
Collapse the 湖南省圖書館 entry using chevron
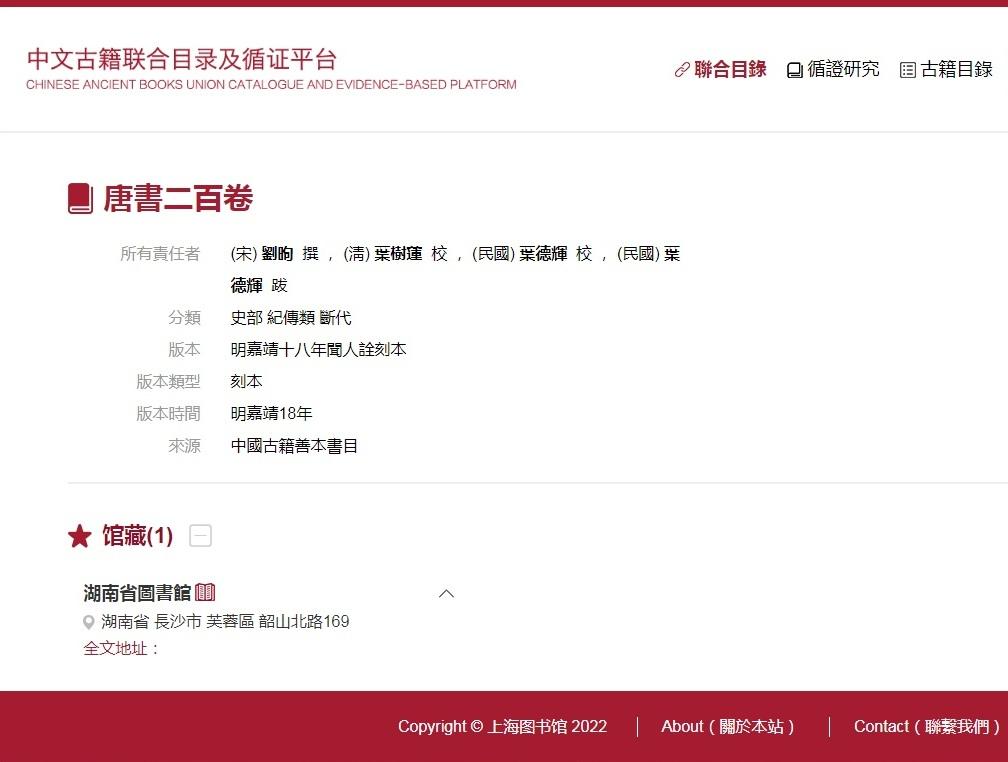[x=447, y=593]
